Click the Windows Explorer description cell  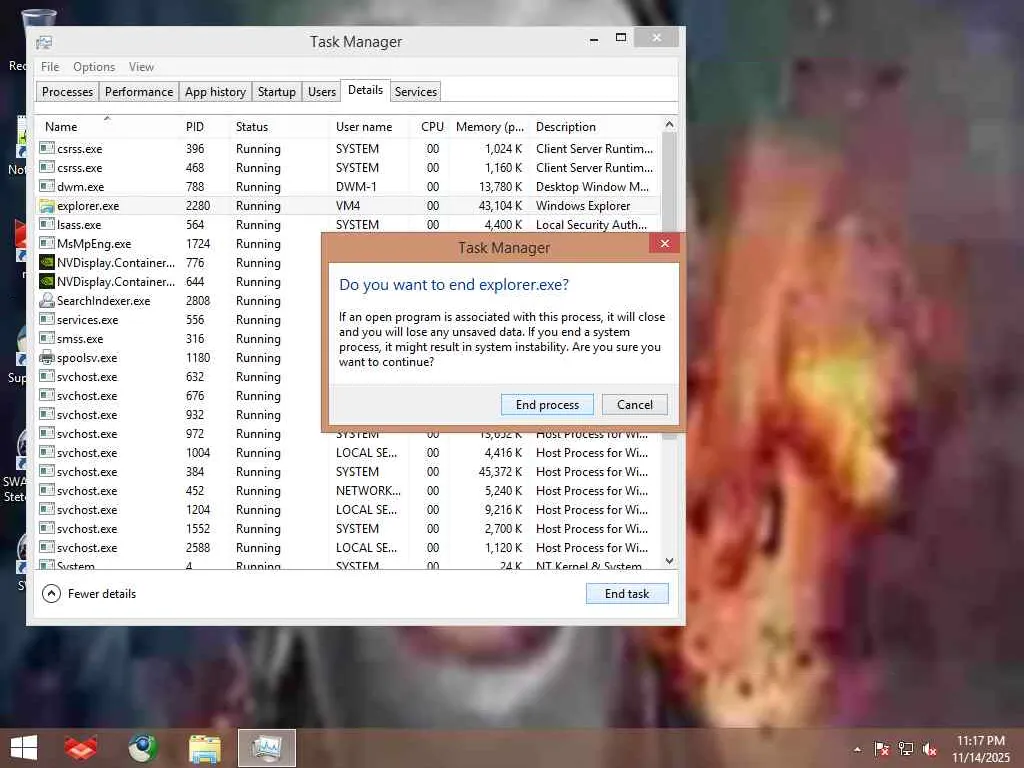point(583,206)
